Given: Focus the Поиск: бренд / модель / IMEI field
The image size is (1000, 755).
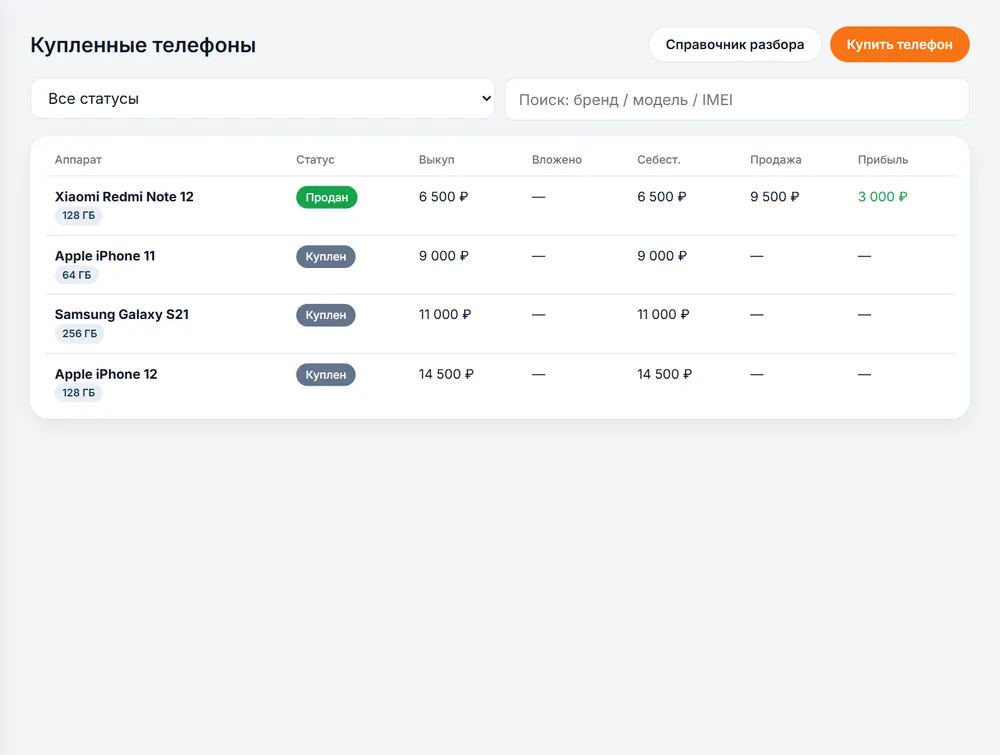Looking at the screenshot, I should point(737,99).
